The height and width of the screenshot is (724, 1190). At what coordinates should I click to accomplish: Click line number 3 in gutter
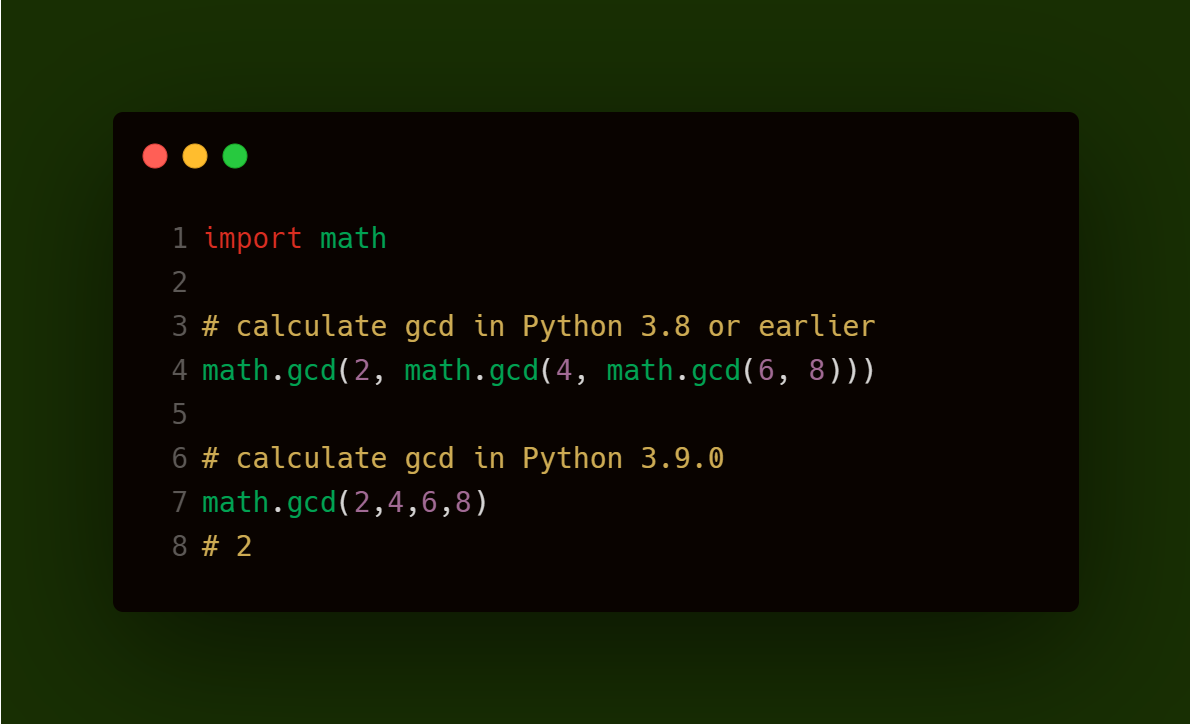point(180,327)
